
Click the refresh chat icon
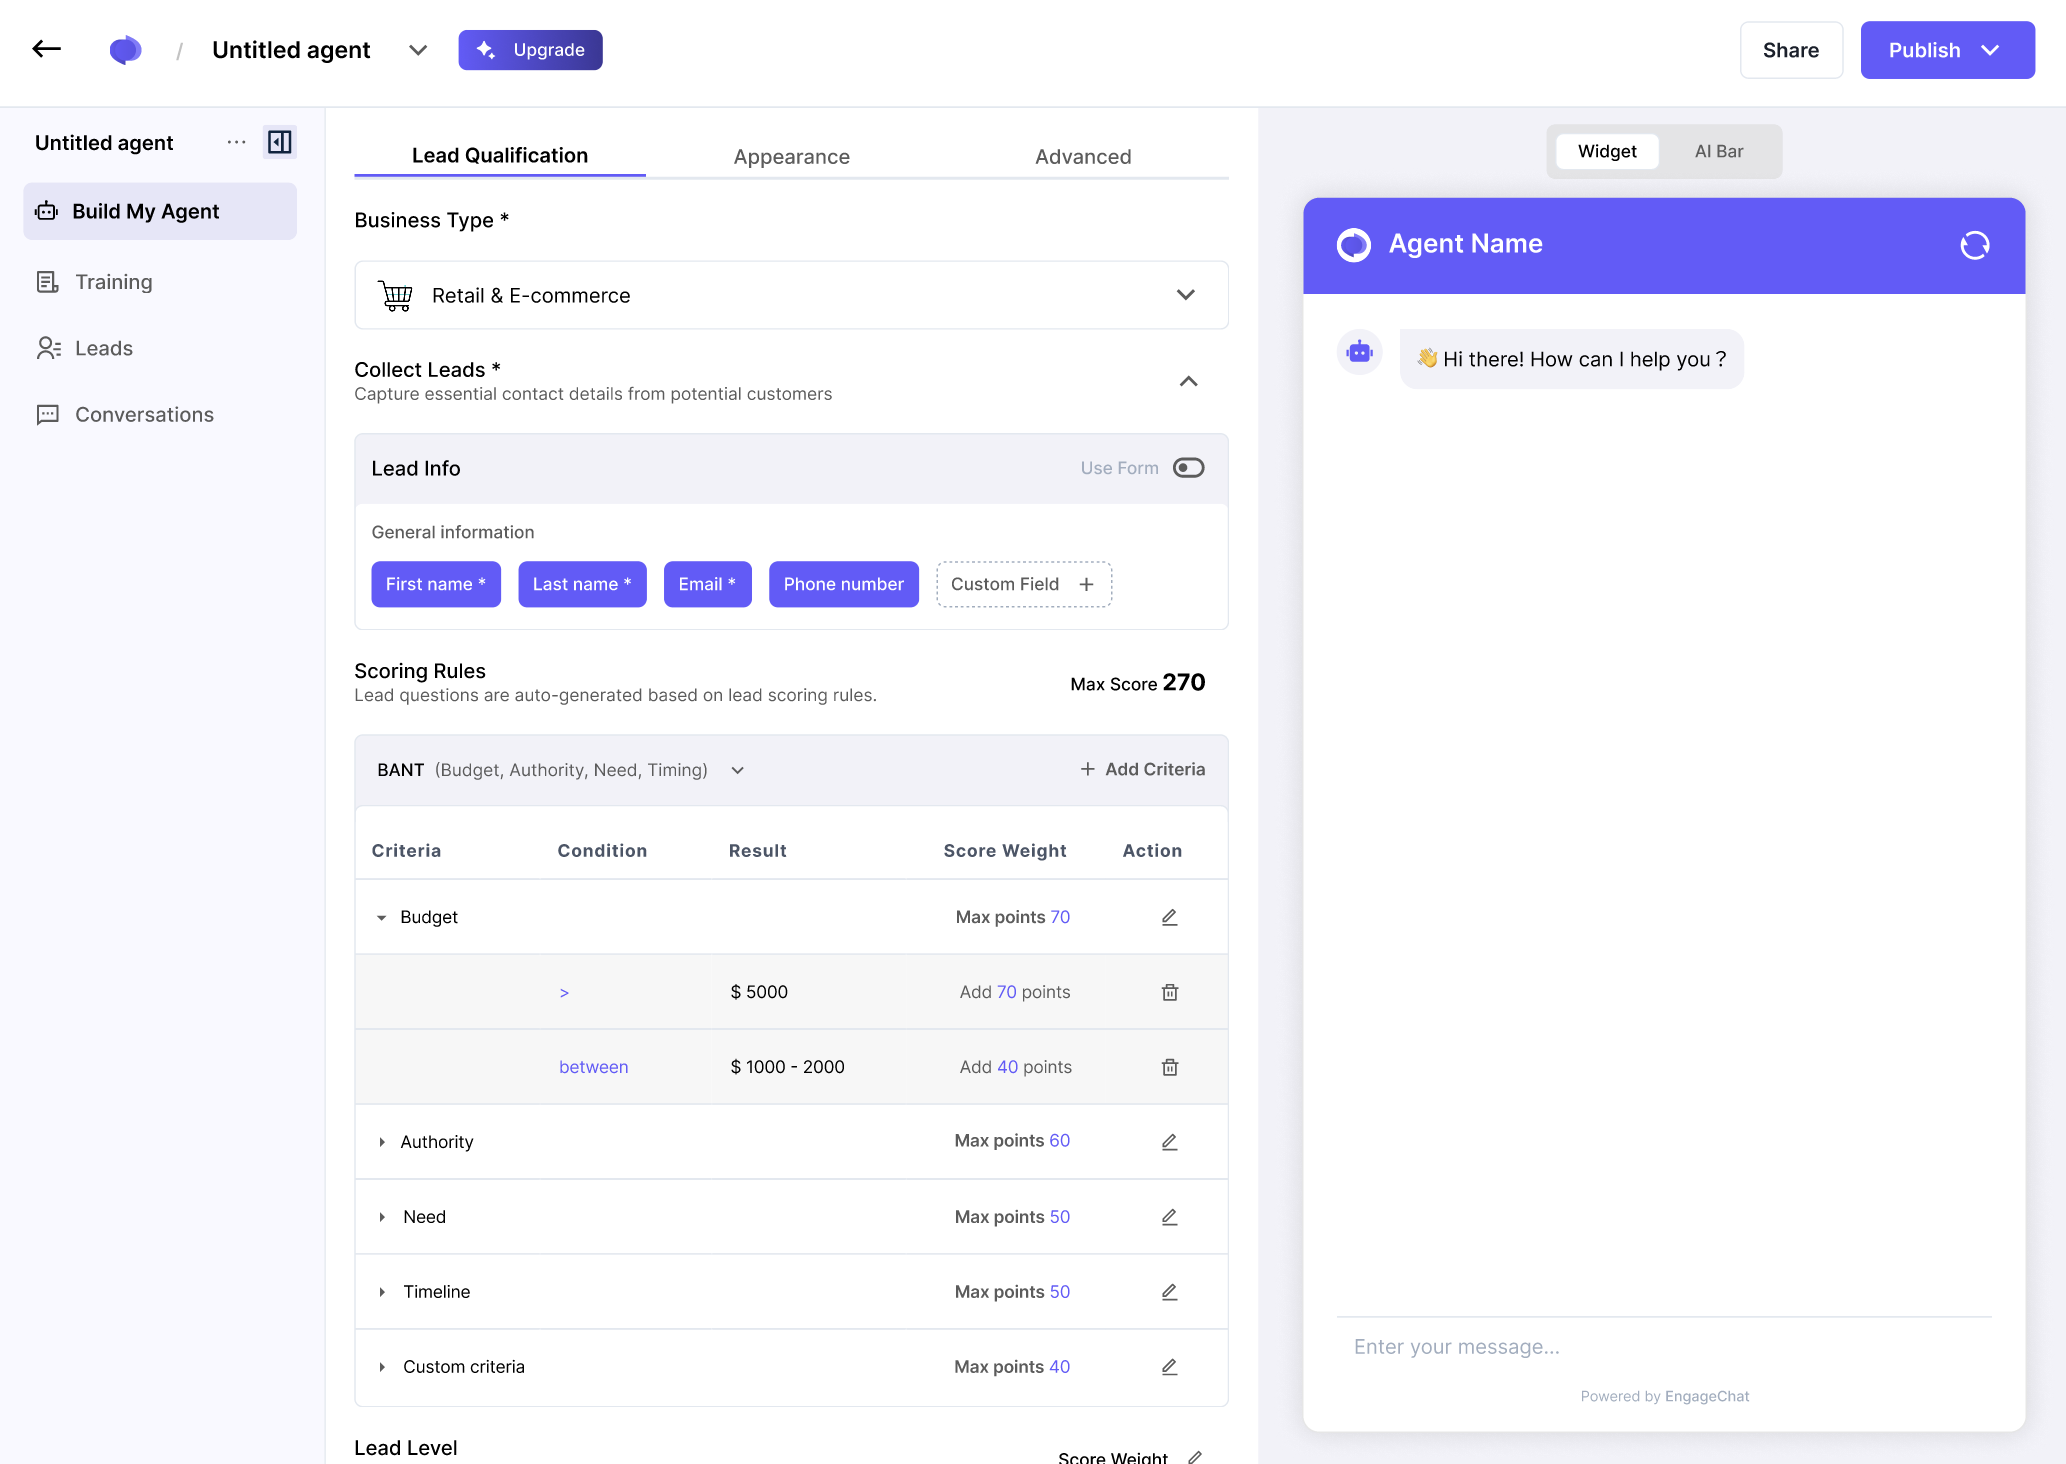[1974, 245]
